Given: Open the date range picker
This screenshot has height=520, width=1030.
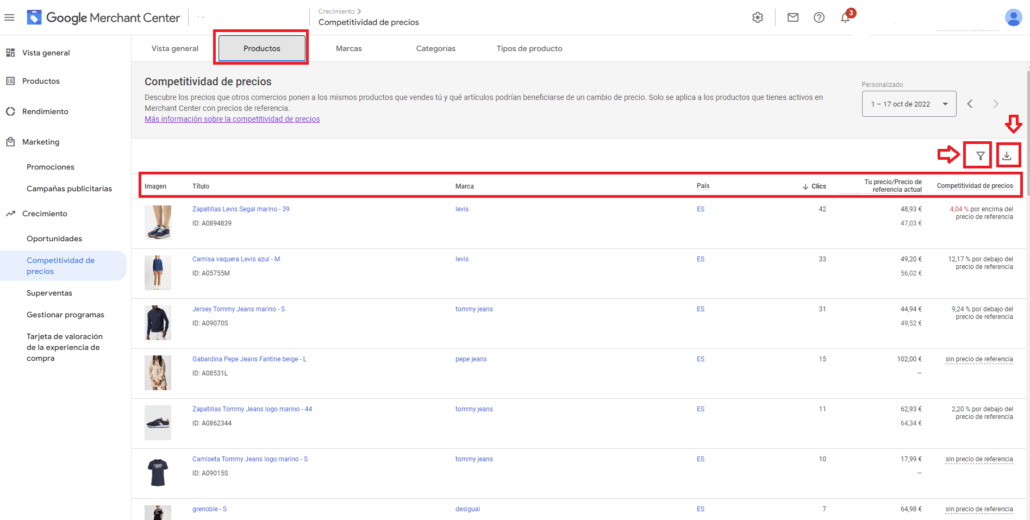Looking at the screenshot, I should [x=908, y=103].
